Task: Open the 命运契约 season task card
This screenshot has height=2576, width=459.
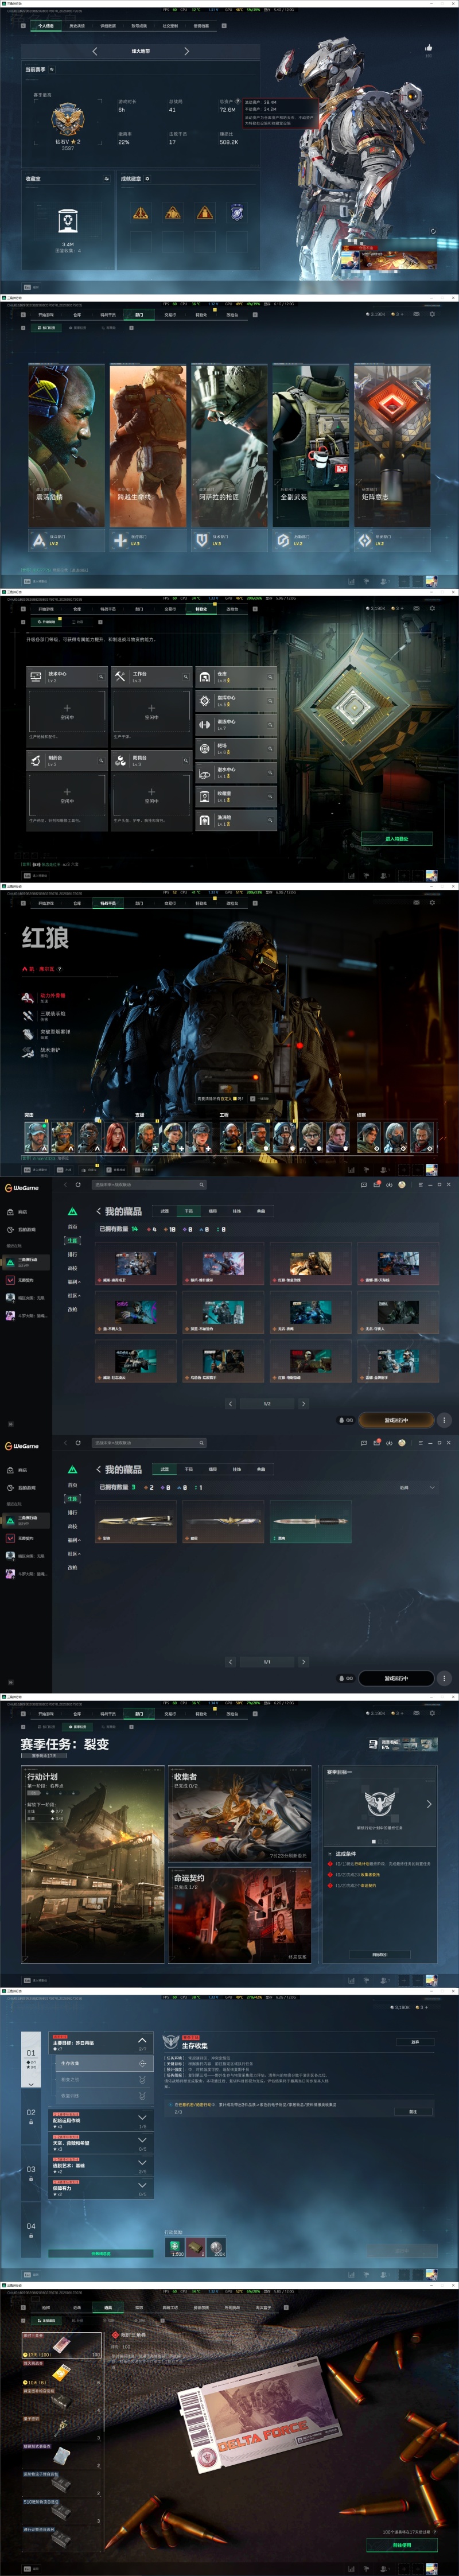Action: pyautogui.click(x=239, y=1914)
